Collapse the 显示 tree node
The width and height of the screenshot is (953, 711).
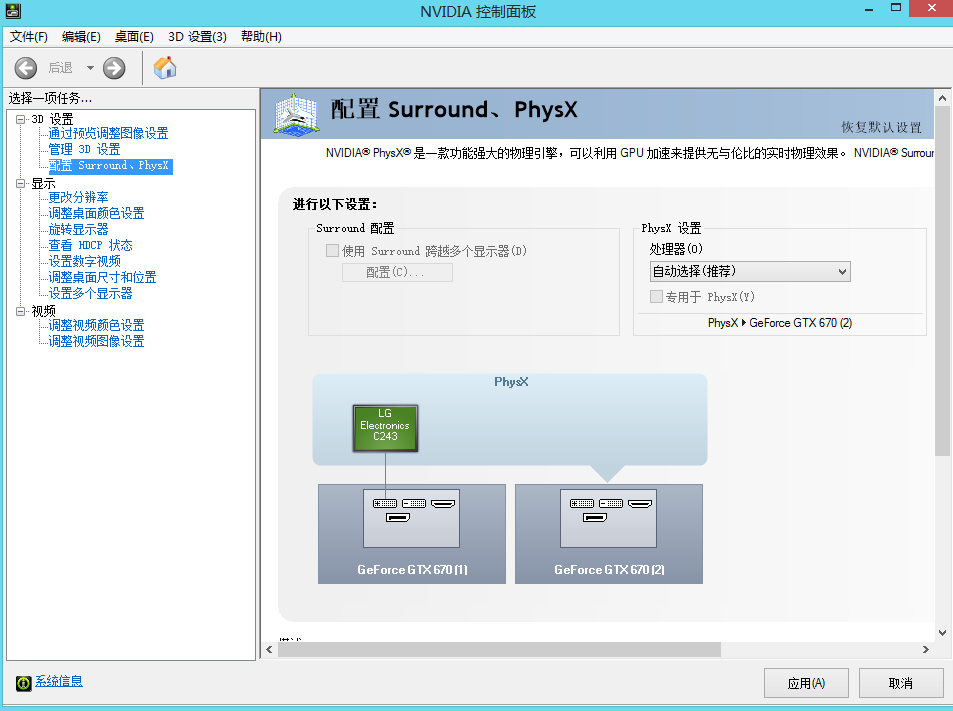coord(21,183)
